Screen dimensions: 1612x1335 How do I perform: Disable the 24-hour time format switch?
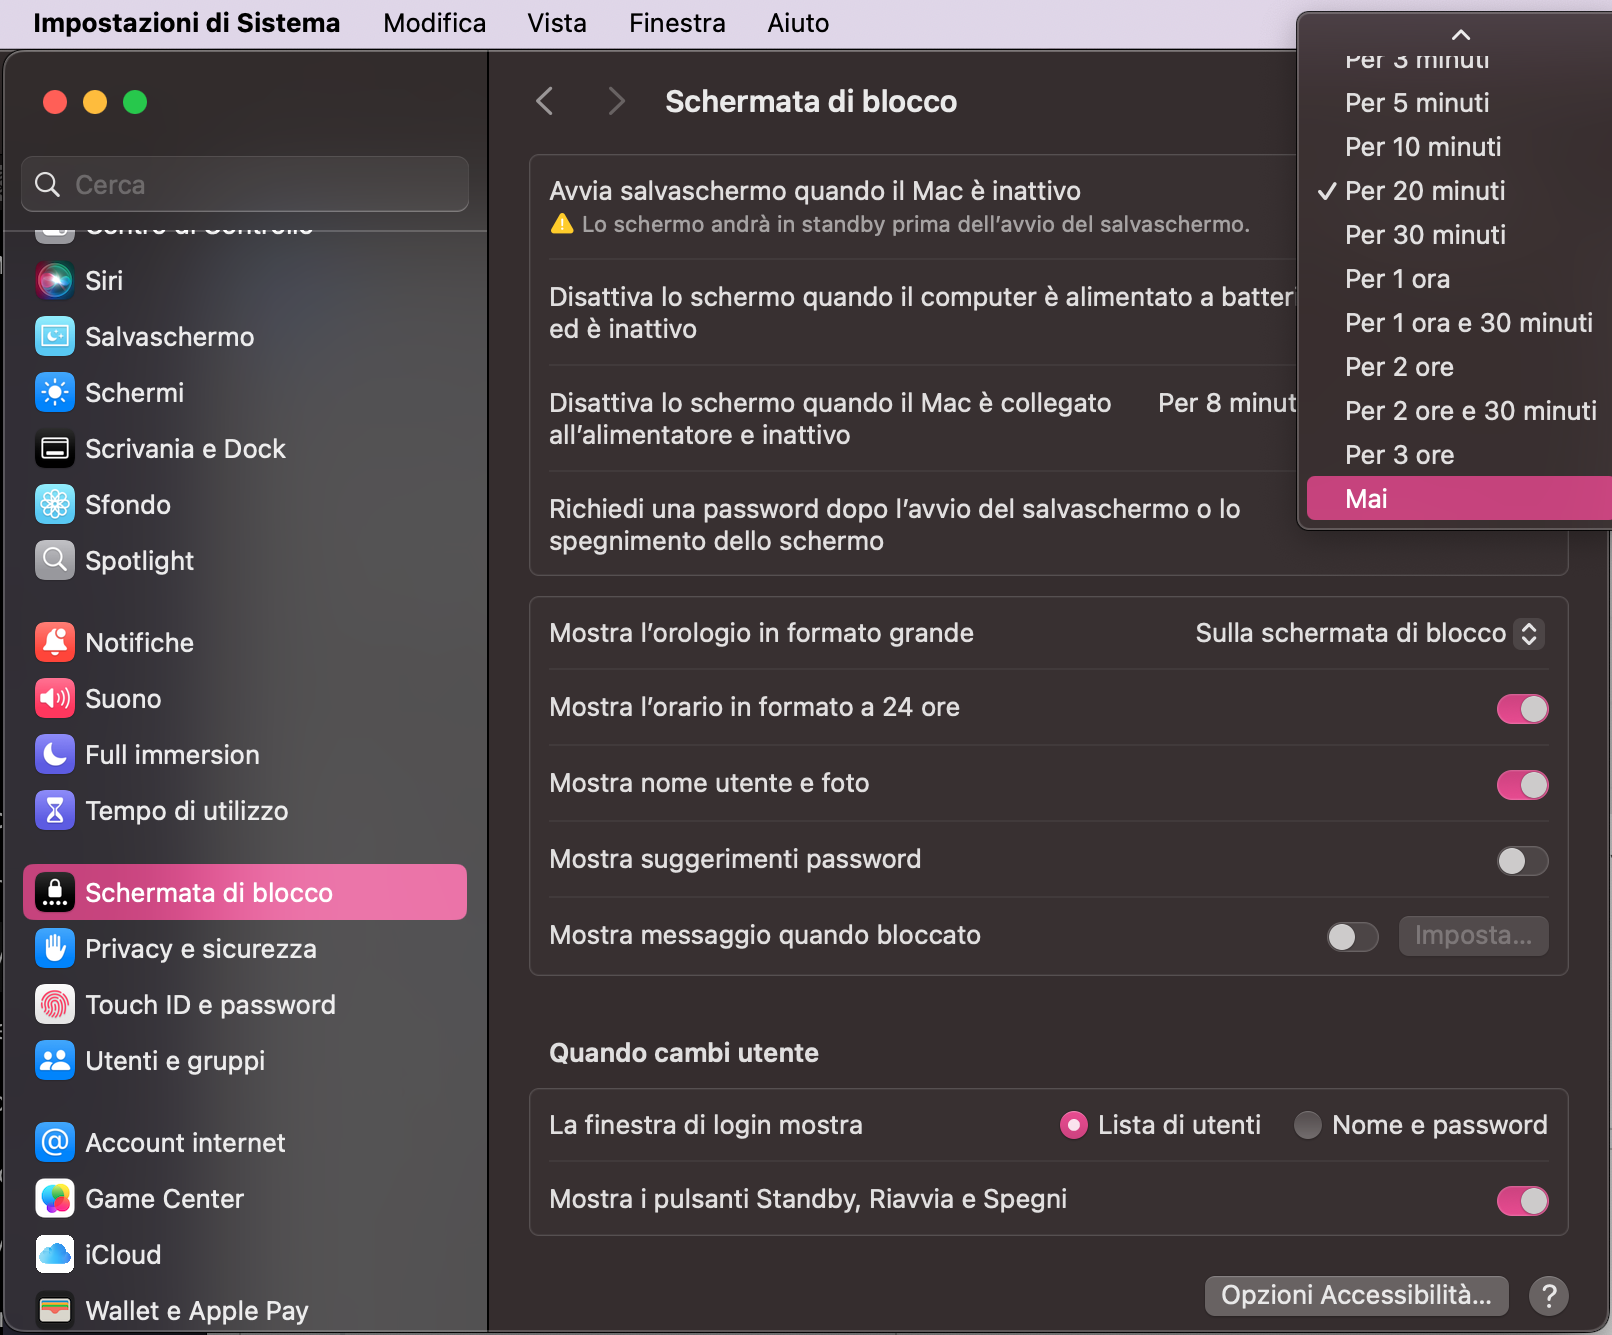pyautogui.click(x=1522, y=709)
